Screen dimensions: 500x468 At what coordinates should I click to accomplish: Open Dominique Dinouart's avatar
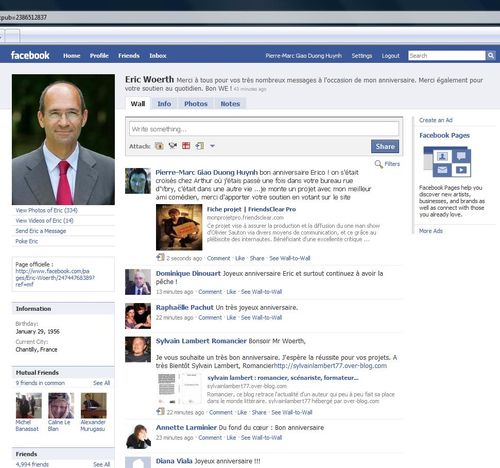pyautogui.click(x=138, y=282)
